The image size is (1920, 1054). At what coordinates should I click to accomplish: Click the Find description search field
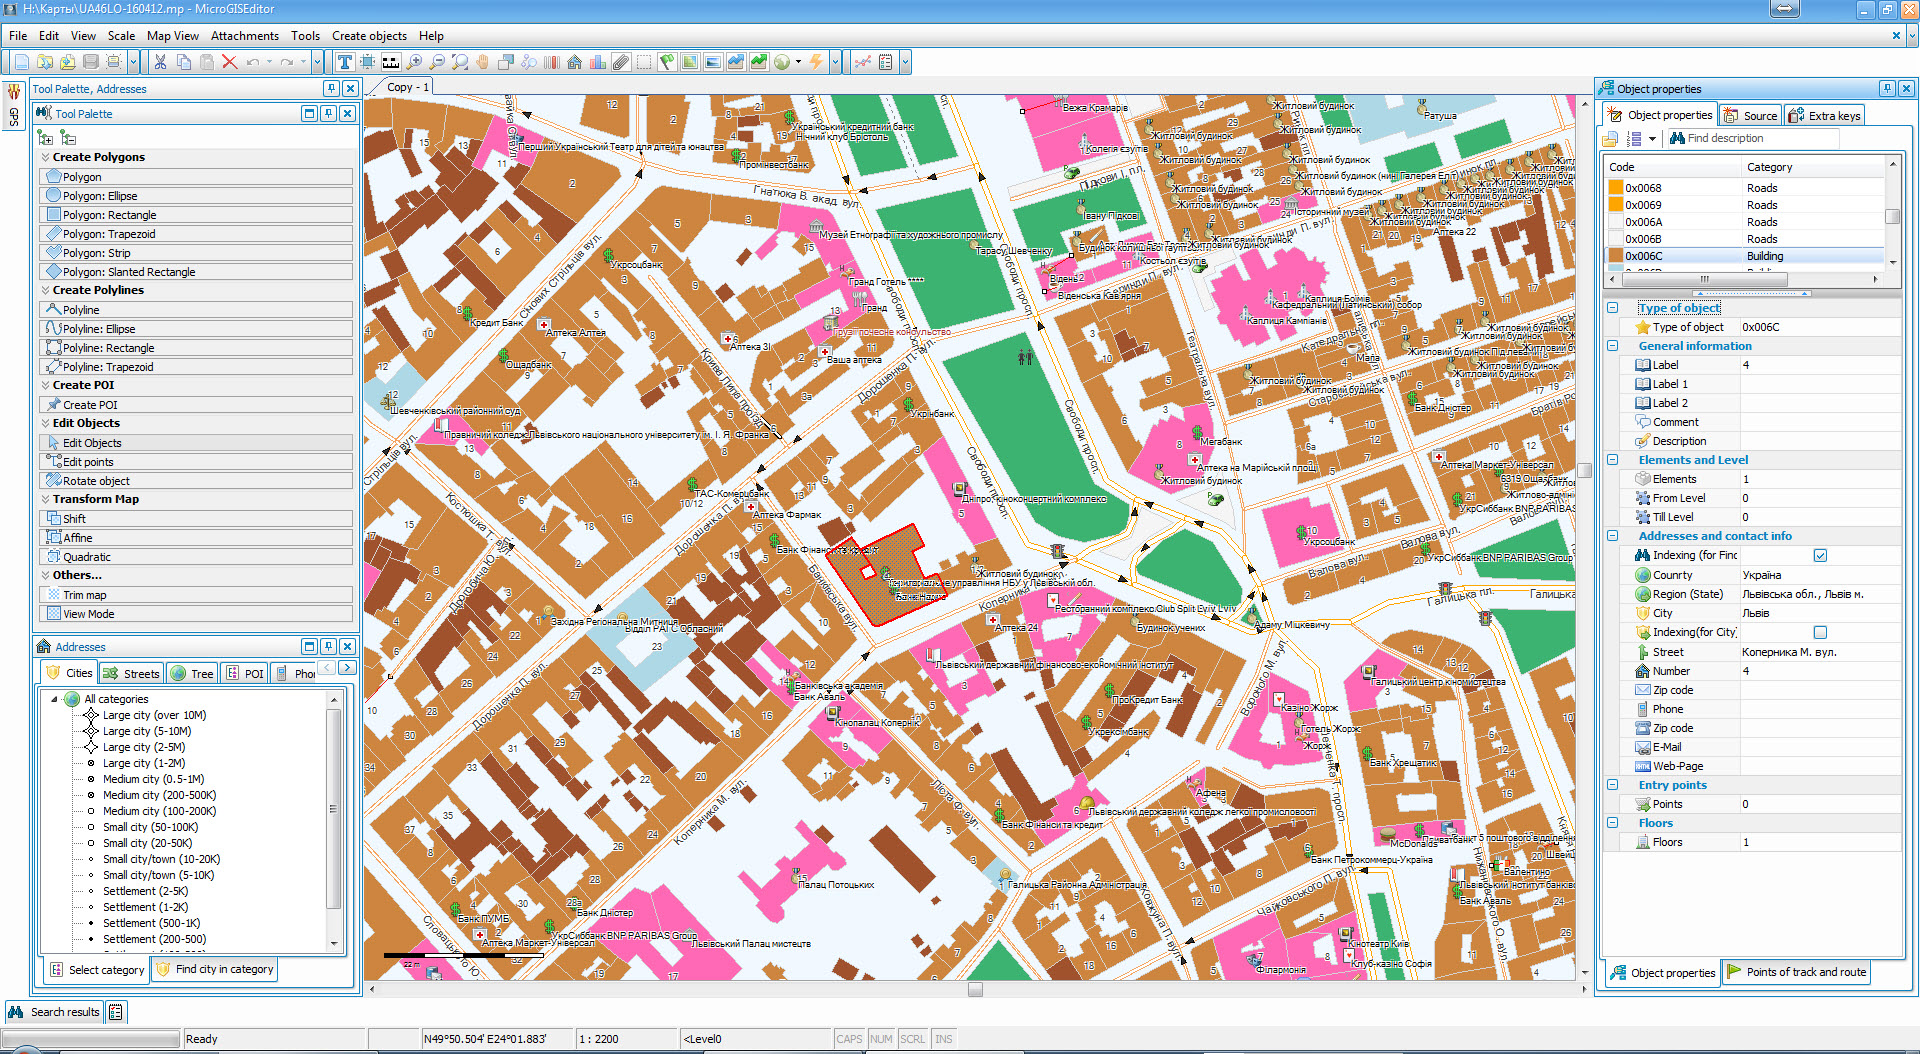1760,139
